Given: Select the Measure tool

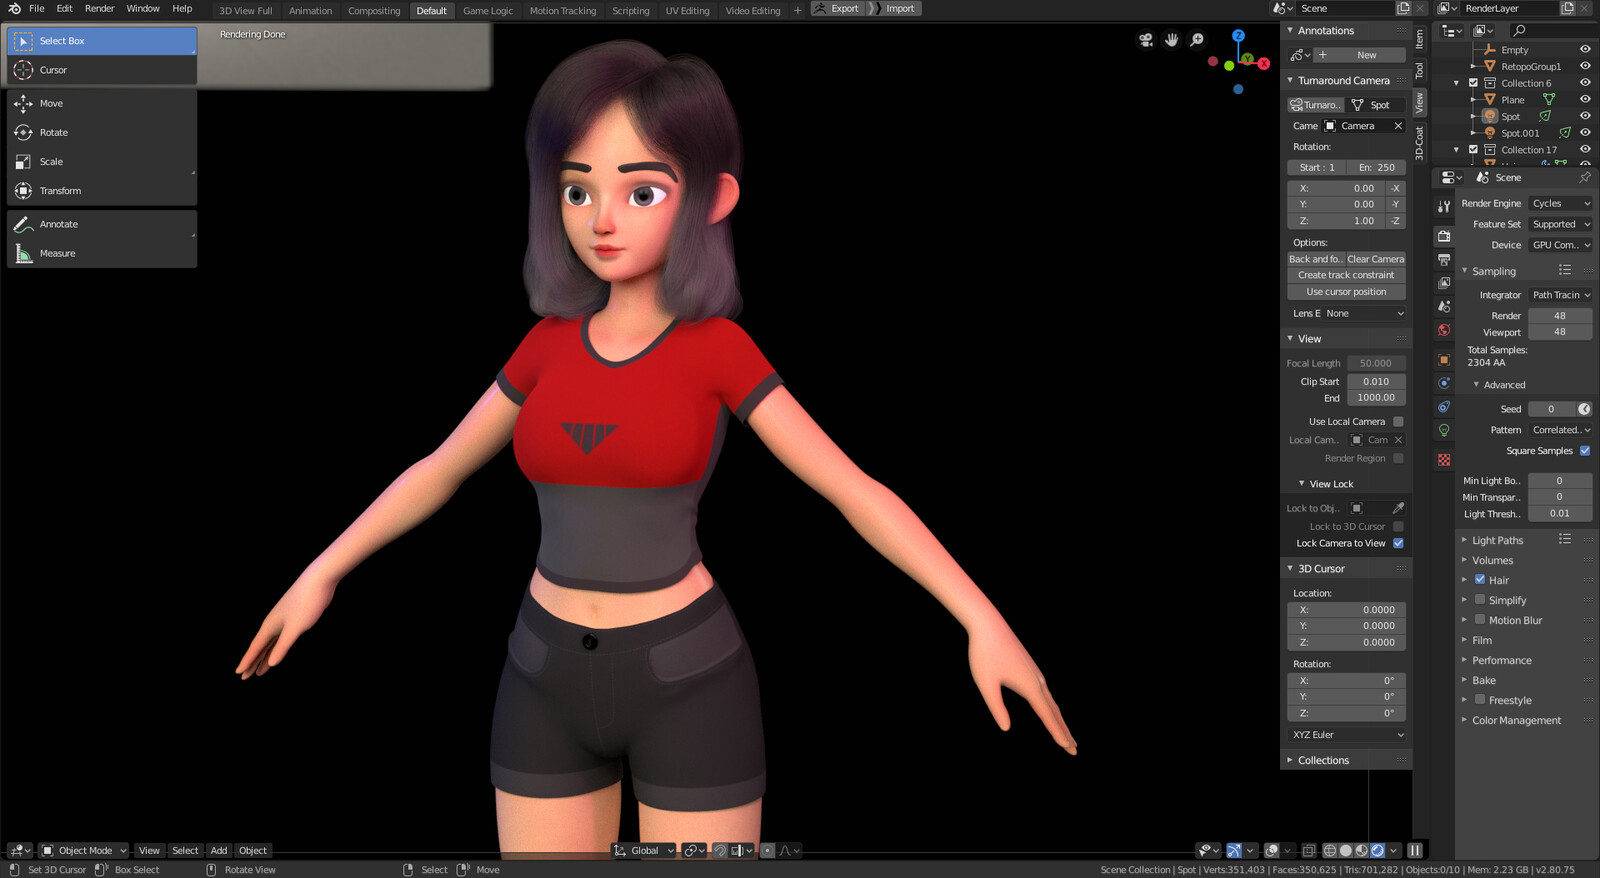Looking at the screenshot, I should point(102,253).
